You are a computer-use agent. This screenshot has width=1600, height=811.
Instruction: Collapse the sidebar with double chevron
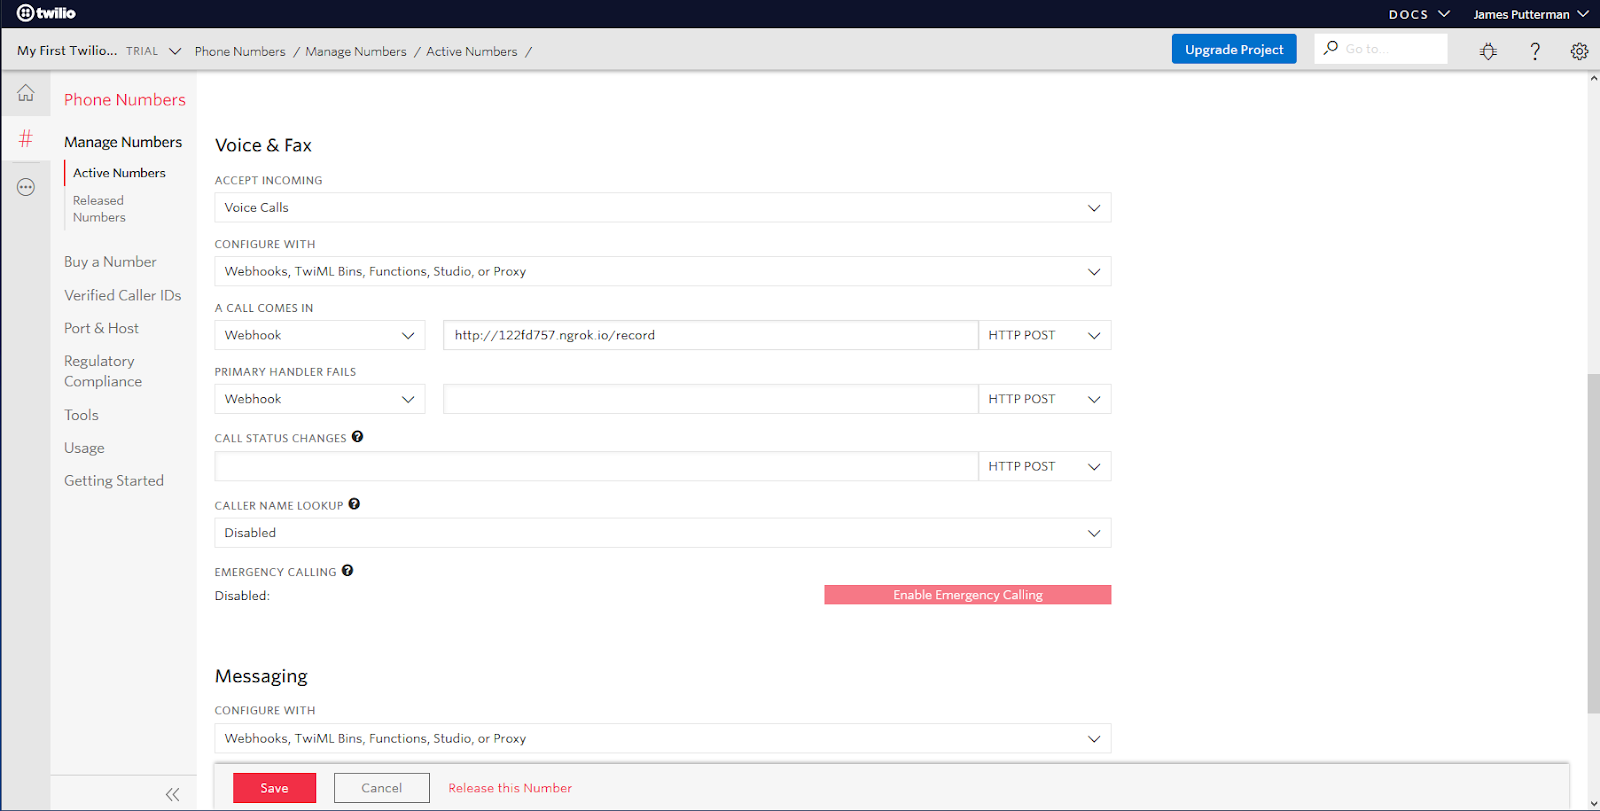(x=172, y=794)
